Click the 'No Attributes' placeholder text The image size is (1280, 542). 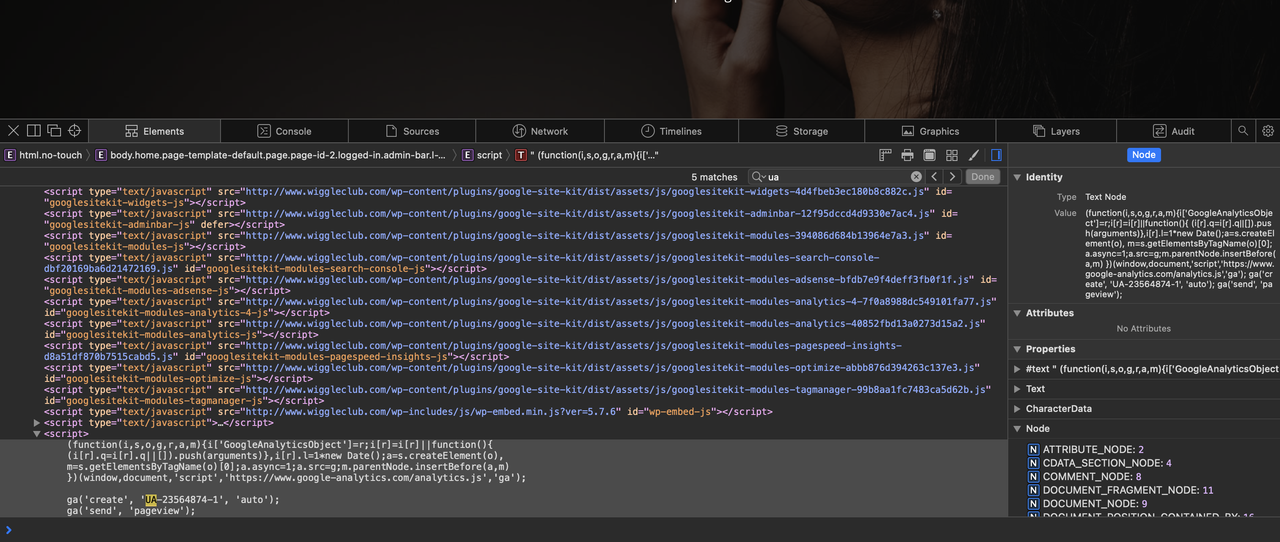tap(1143, 329)
